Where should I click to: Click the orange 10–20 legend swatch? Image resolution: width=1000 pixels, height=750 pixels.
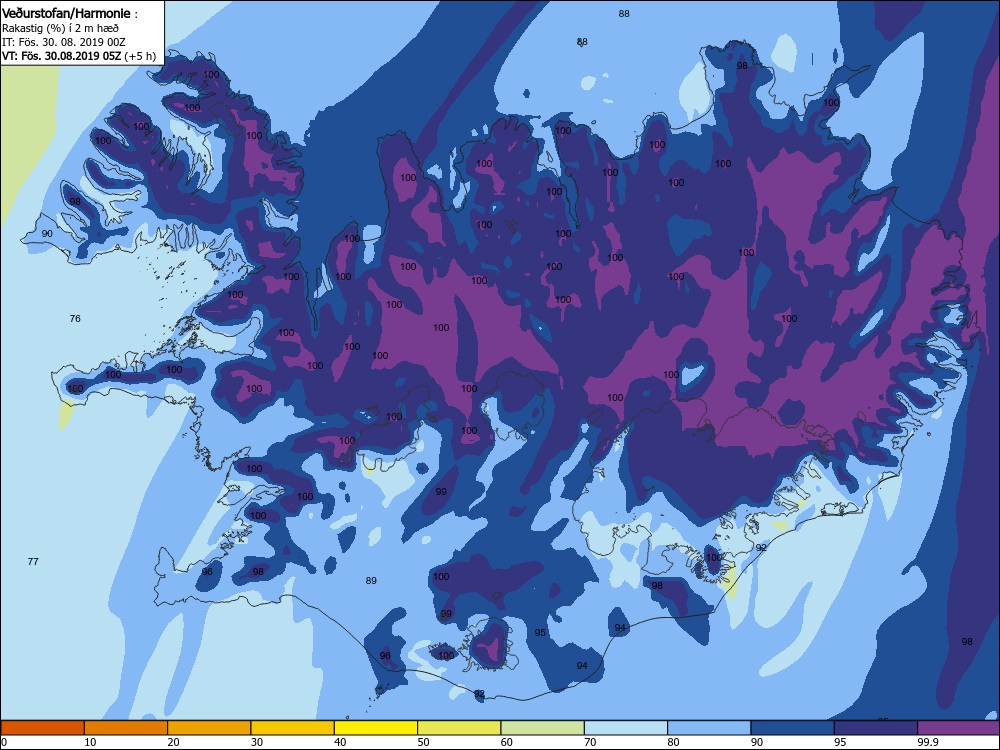coord(126,728)
